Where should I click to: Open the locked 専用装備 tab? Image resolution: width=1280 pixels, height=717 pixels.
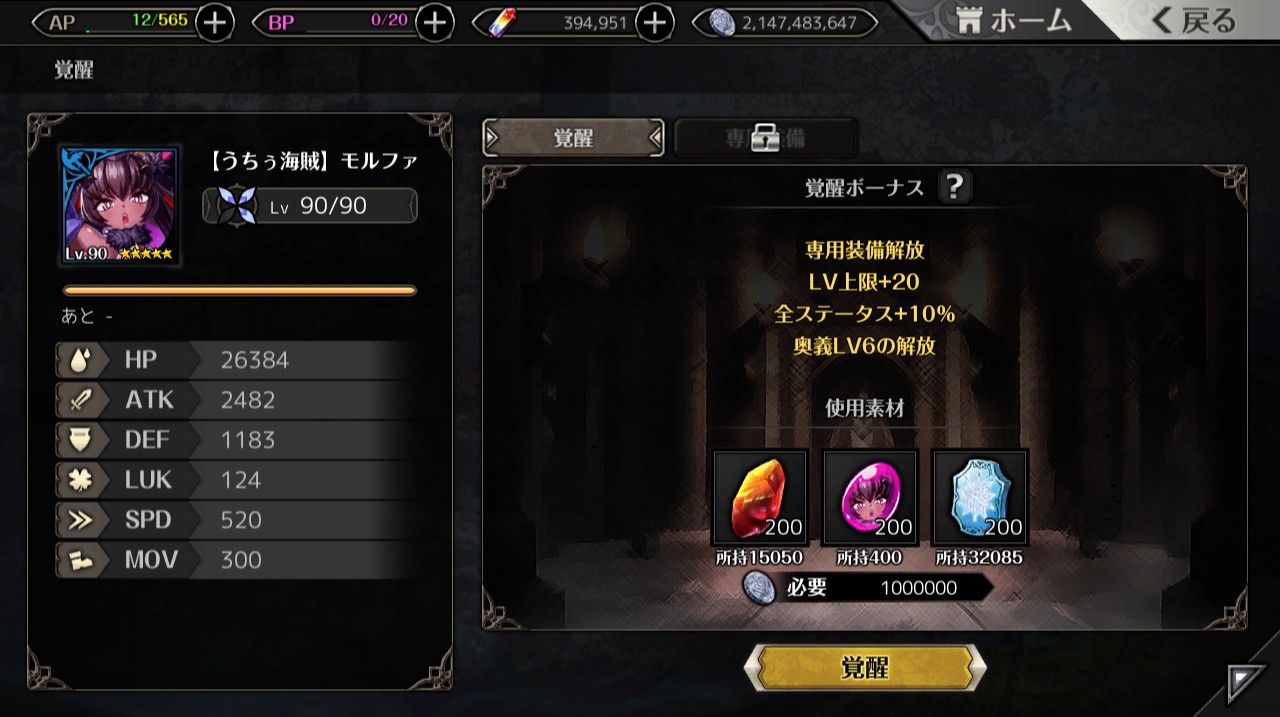coord(766,138)
